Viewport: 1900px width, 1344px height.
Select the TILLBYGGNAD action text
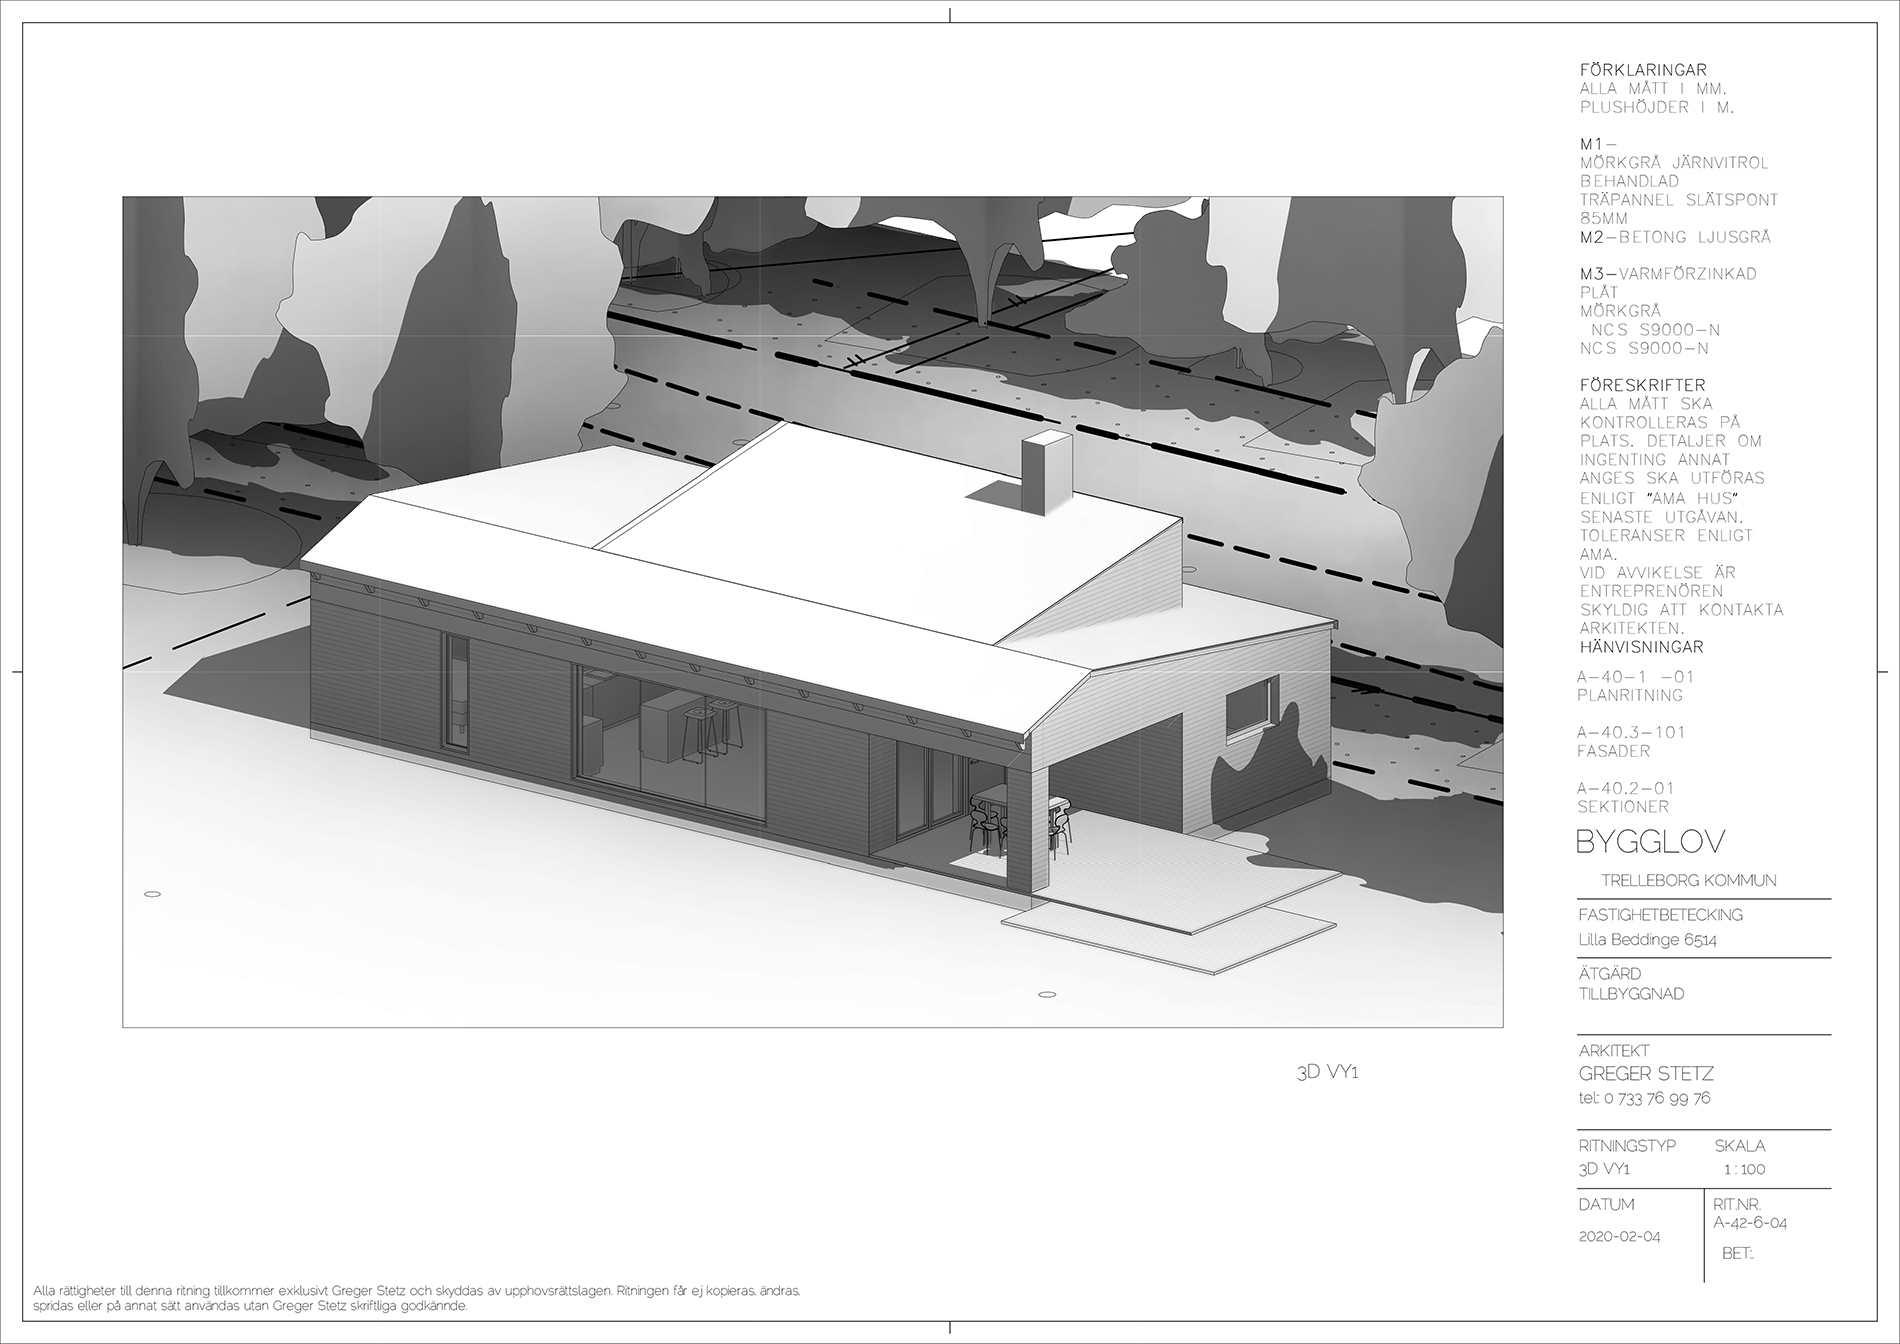pos(1630,994)
